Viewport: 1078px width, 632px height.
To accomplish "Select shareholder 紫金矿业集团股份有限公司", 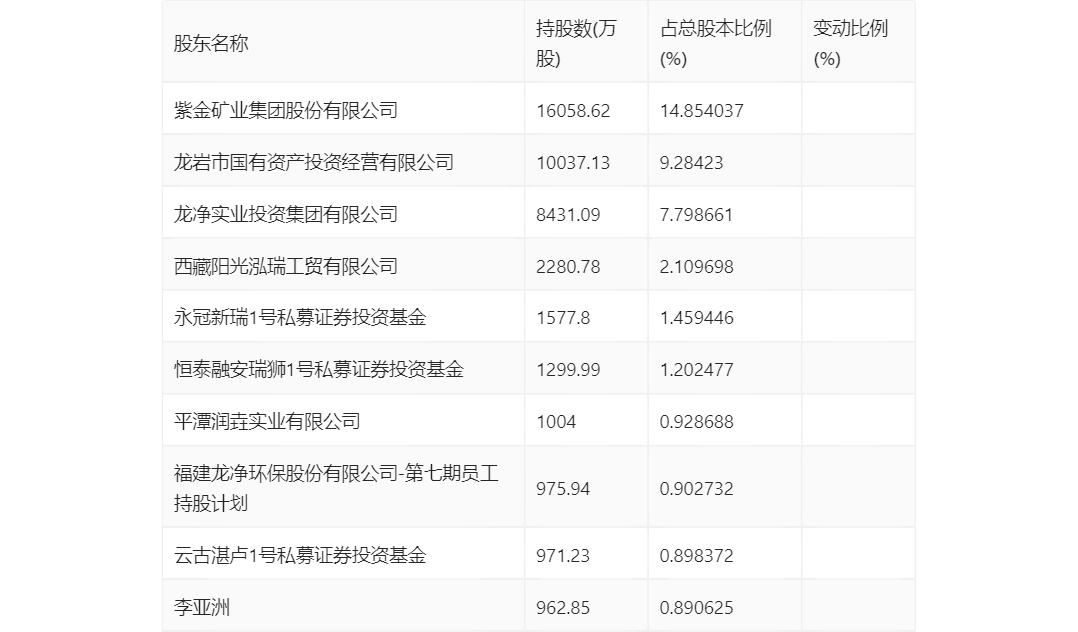I will [286, 110].
